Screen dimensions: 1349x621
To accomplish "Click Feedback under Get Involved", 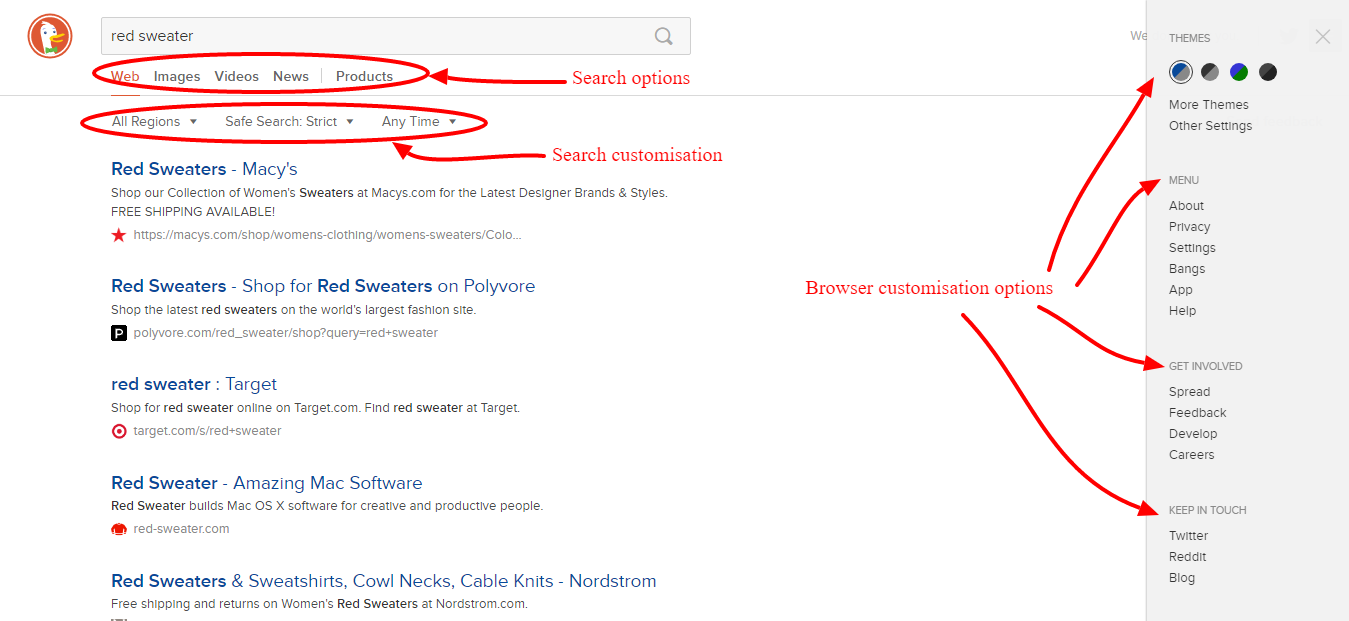I will [x=1198, y=413].
